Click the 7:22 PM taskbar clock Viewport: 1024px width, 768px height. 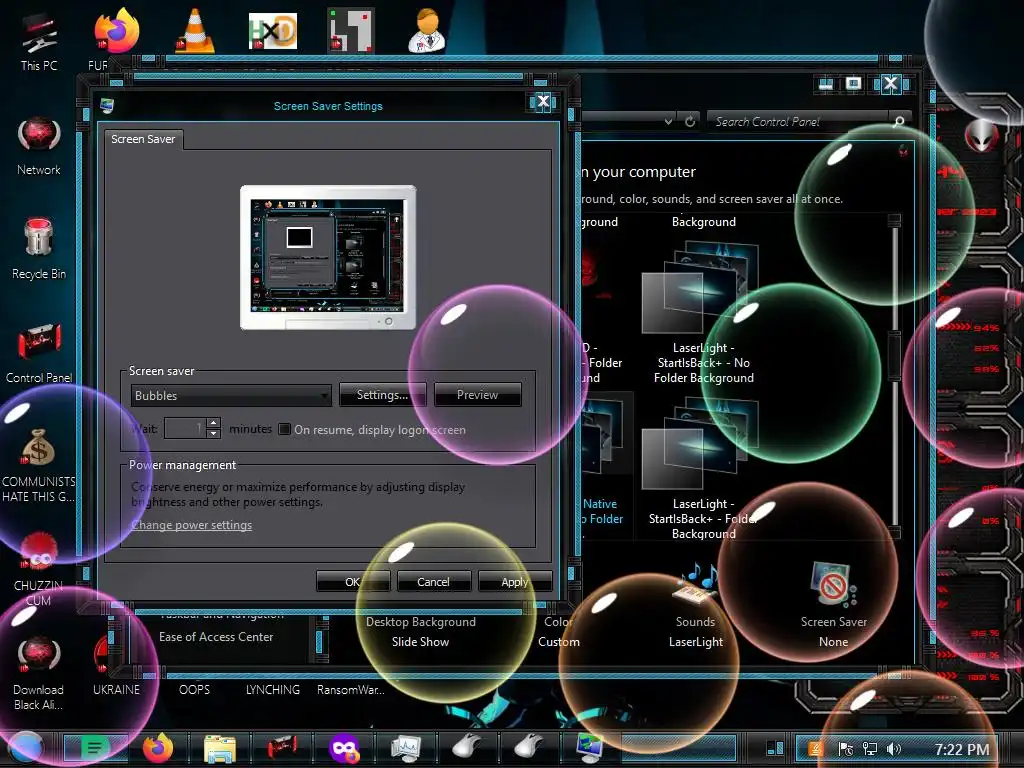(961, 749)
